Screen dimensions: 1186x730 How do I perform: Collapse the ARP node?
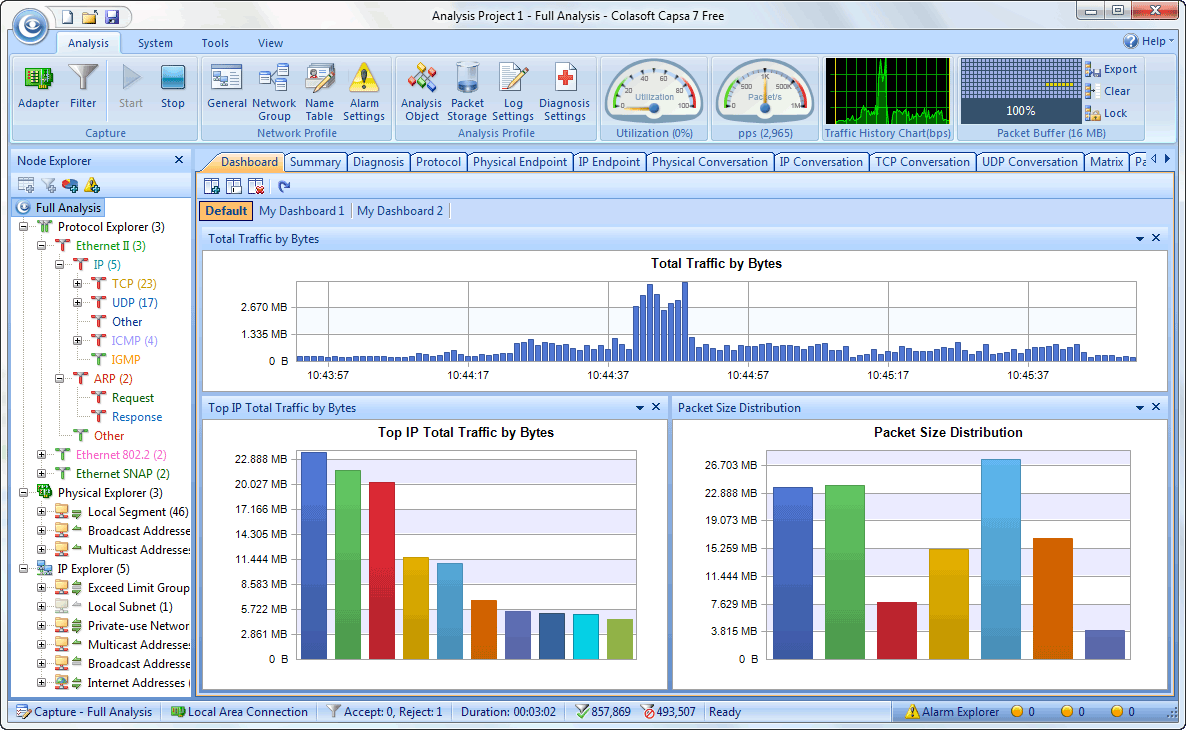tap(60, 378)
